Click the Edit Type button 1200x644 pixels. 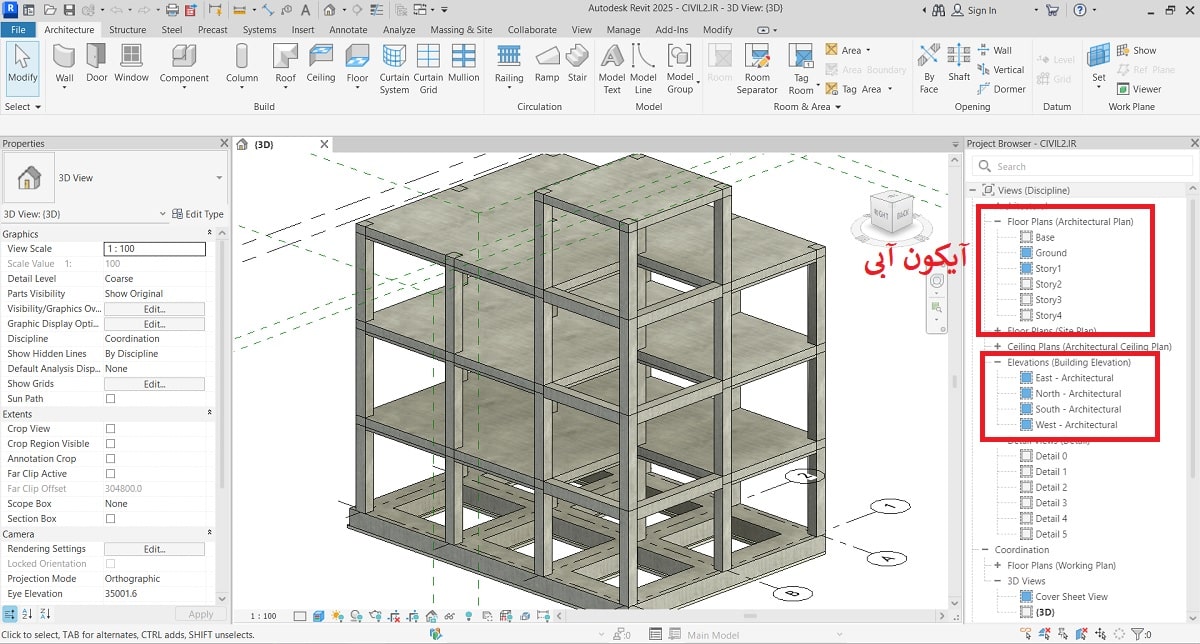pos(198,214)
